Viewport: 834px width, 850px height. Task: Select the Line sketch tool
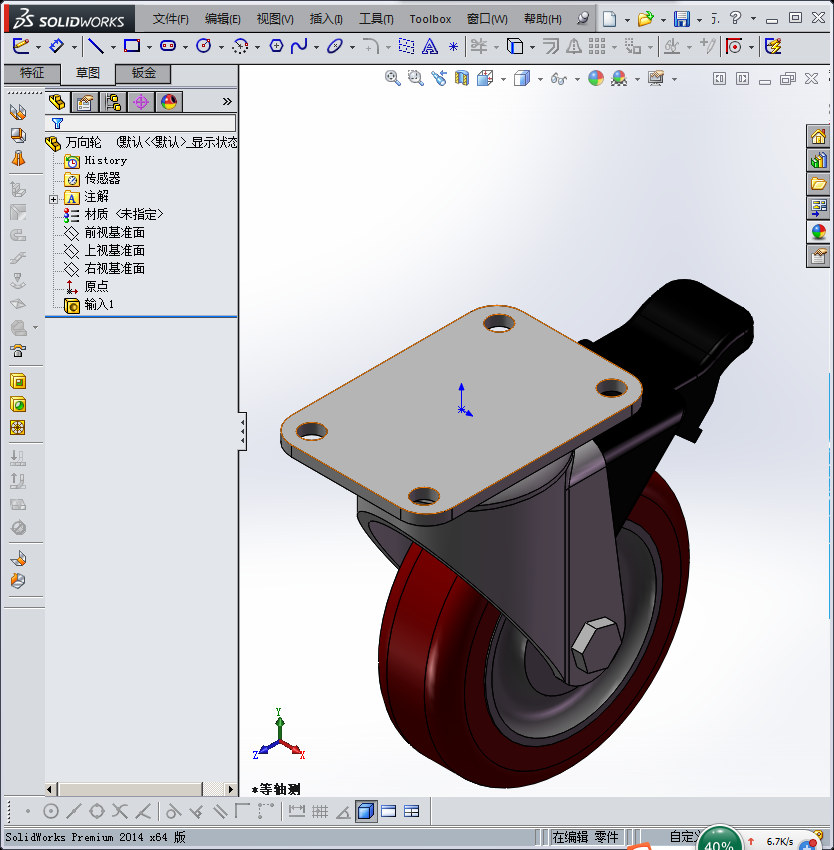pos(96,46)
